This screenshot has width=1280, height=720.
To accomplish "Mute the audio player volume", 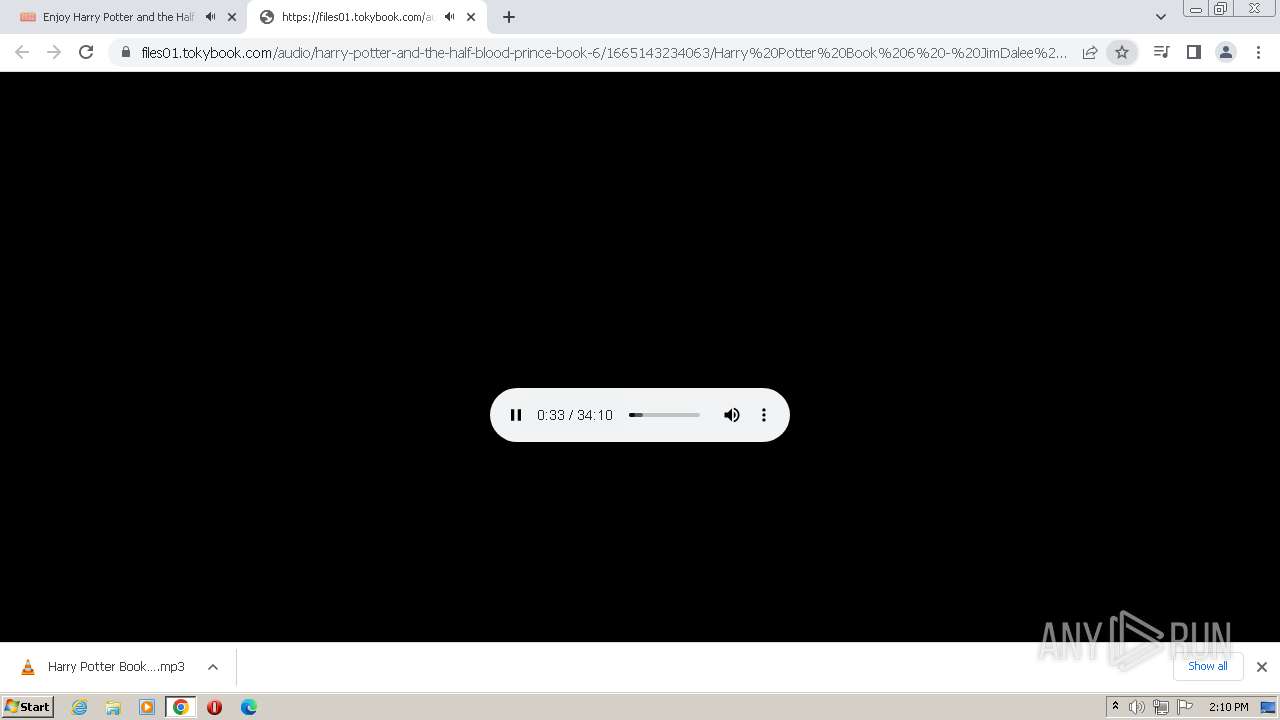I will [x=732, y=415].
